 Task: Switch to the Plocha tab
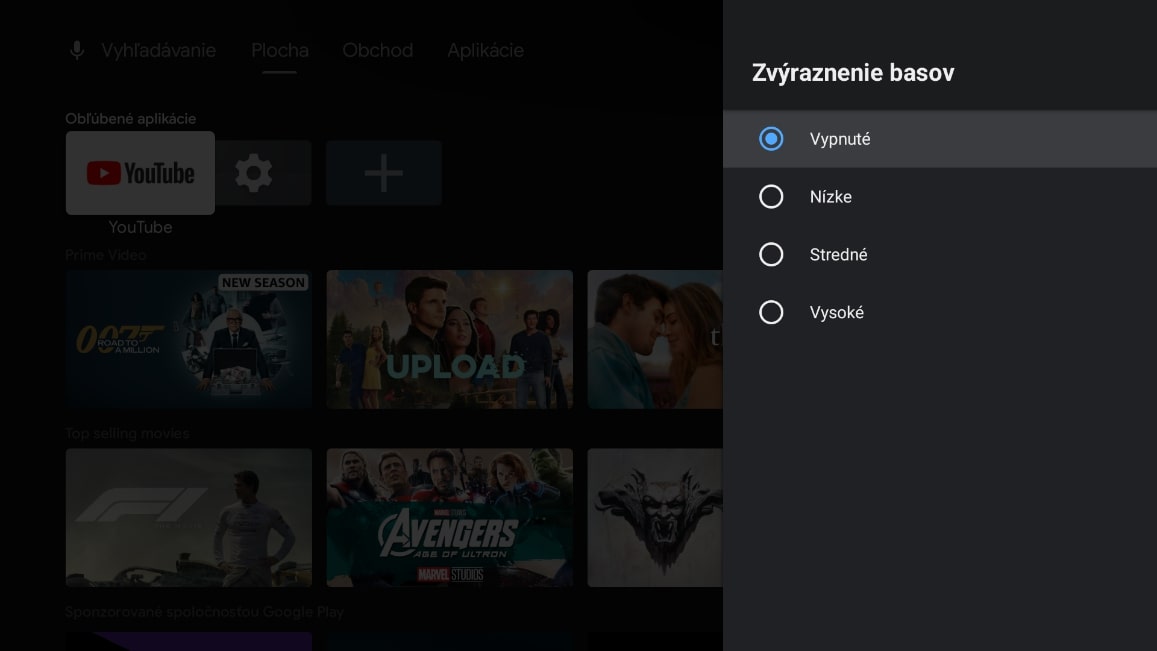click(279, 50)
